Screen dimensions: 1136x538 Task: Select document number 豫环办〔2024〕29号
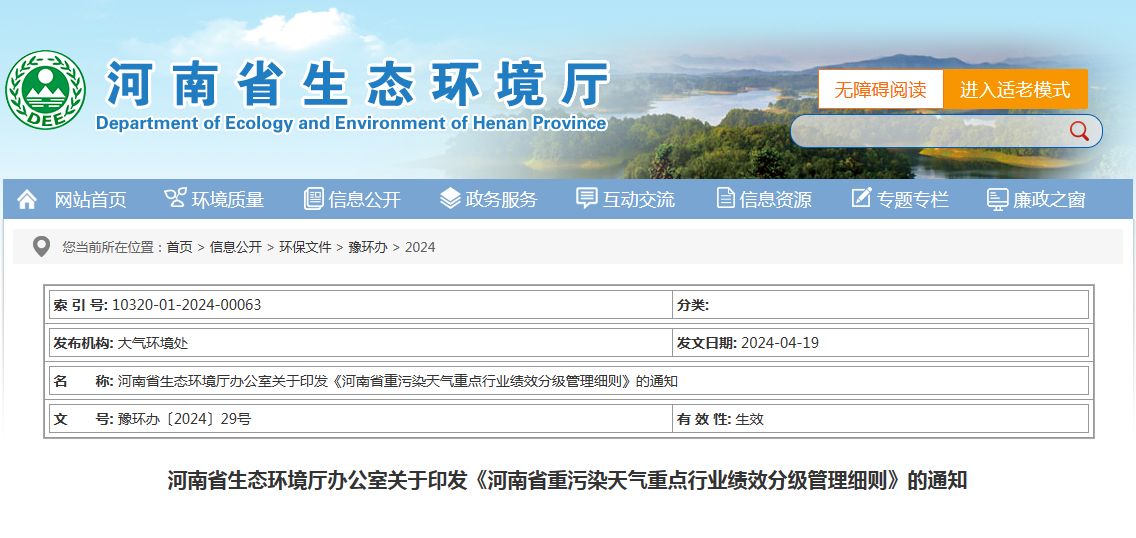point(185,419)
